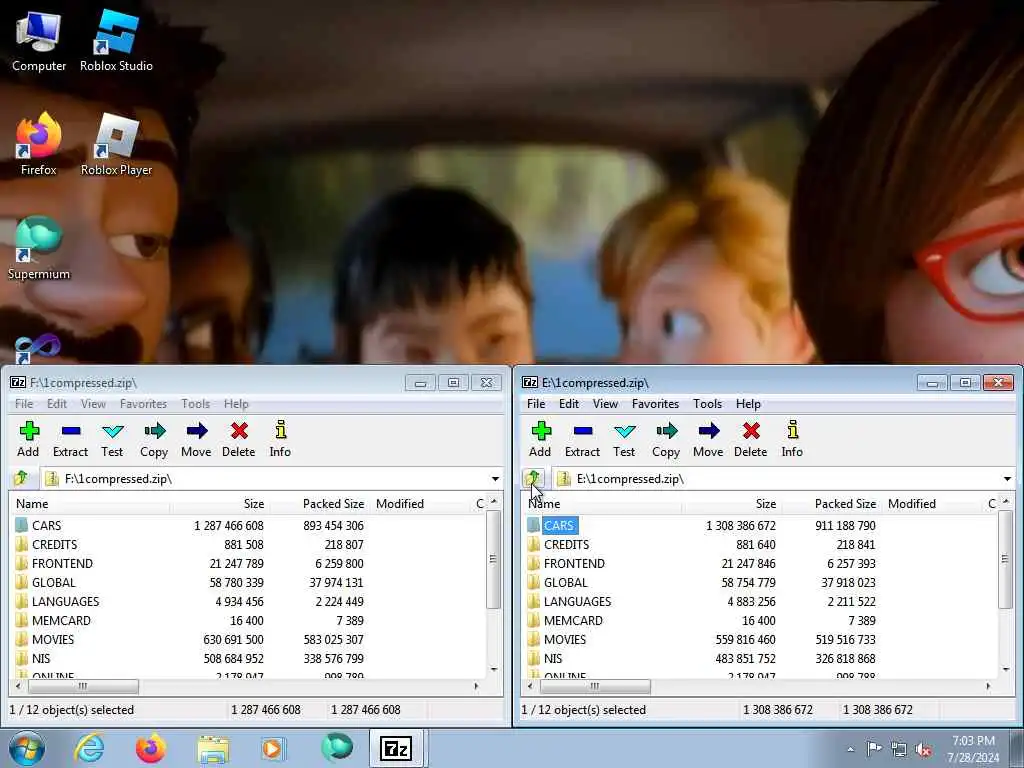Click Copy icon in E: archive window
Screen dimensions: 1024x768
[666, 439]
